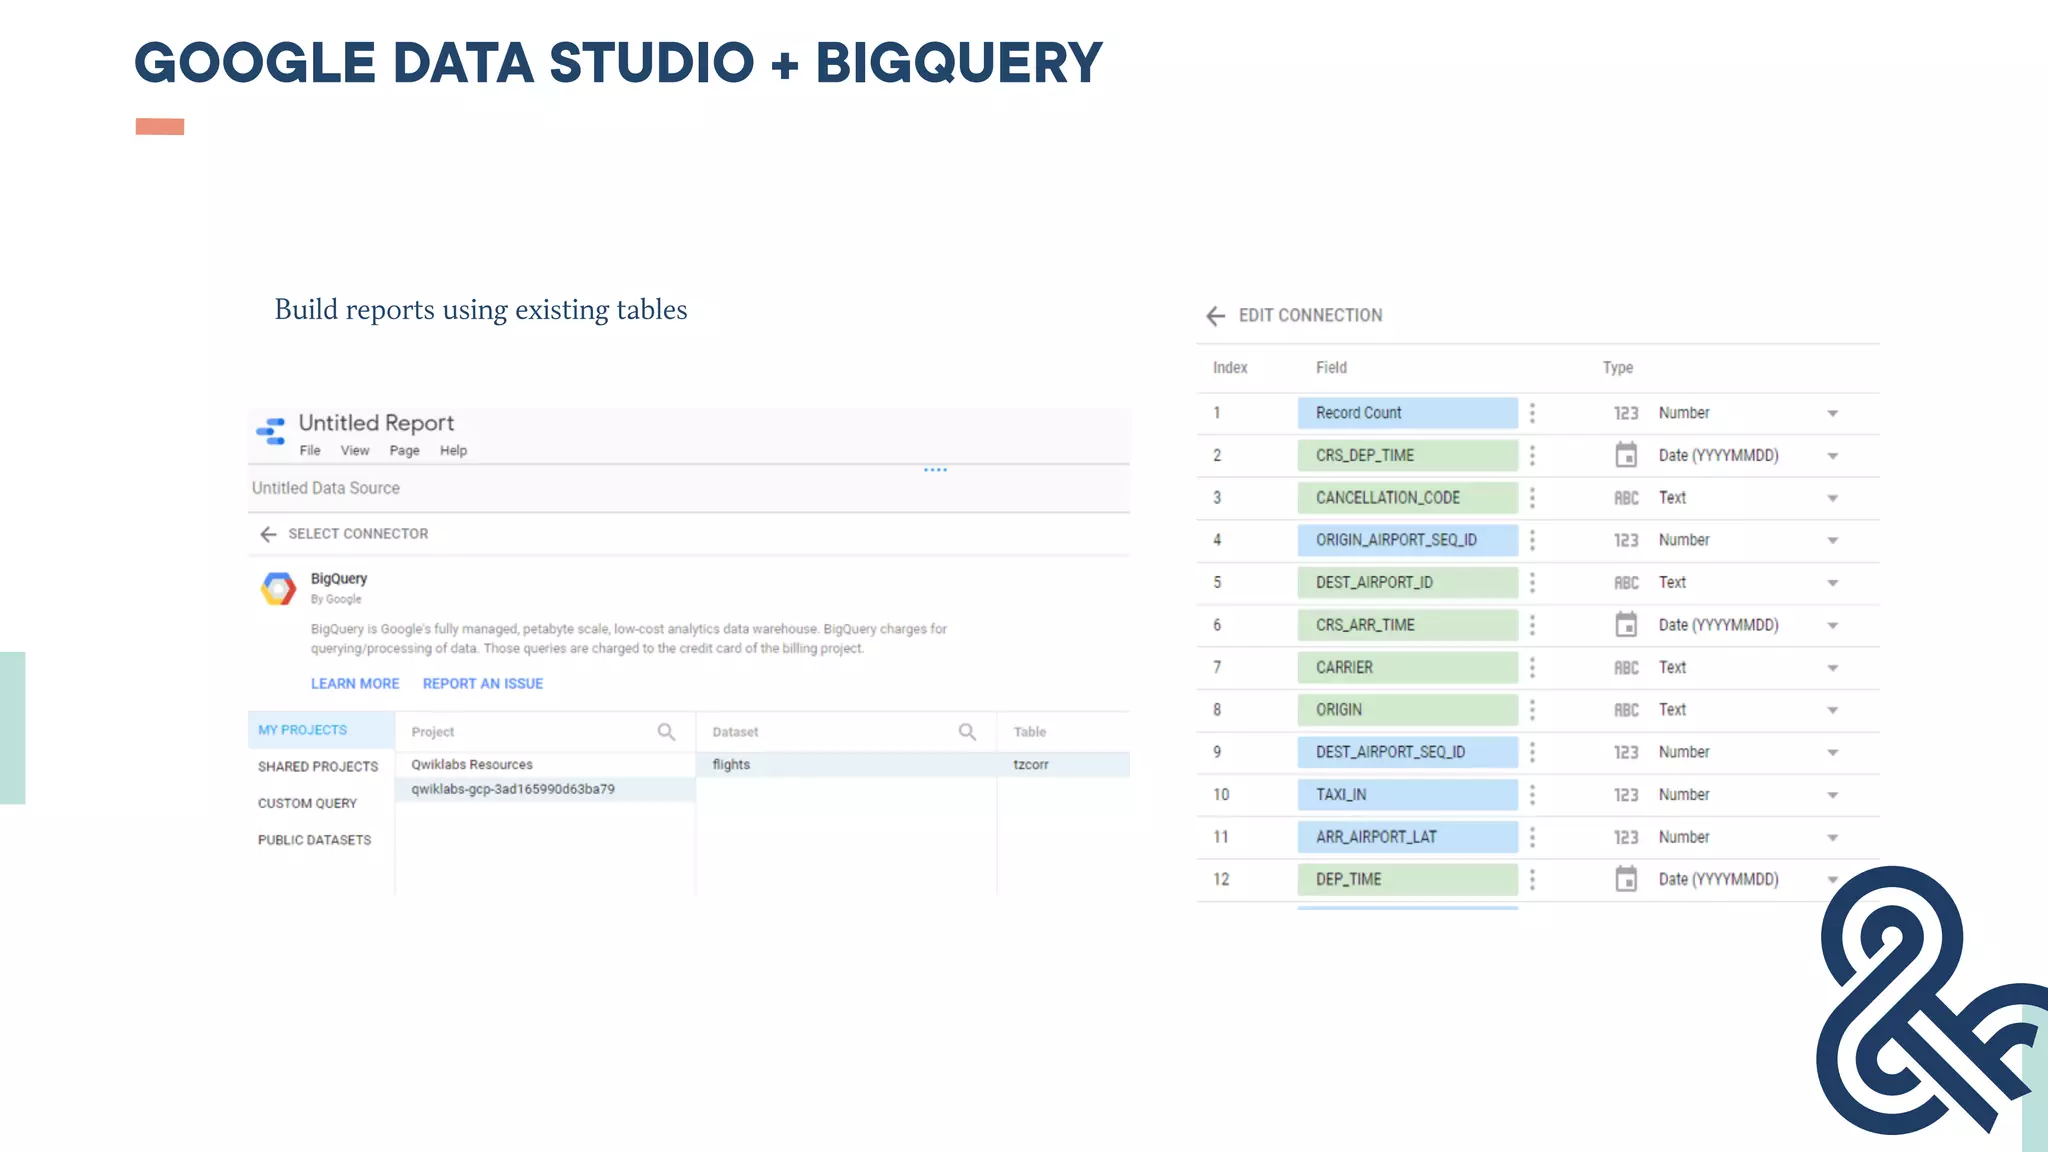The height and width of the screenshot is (1152, 2048).
Task: Open the File menu
Action: click(x=310, y=451)
